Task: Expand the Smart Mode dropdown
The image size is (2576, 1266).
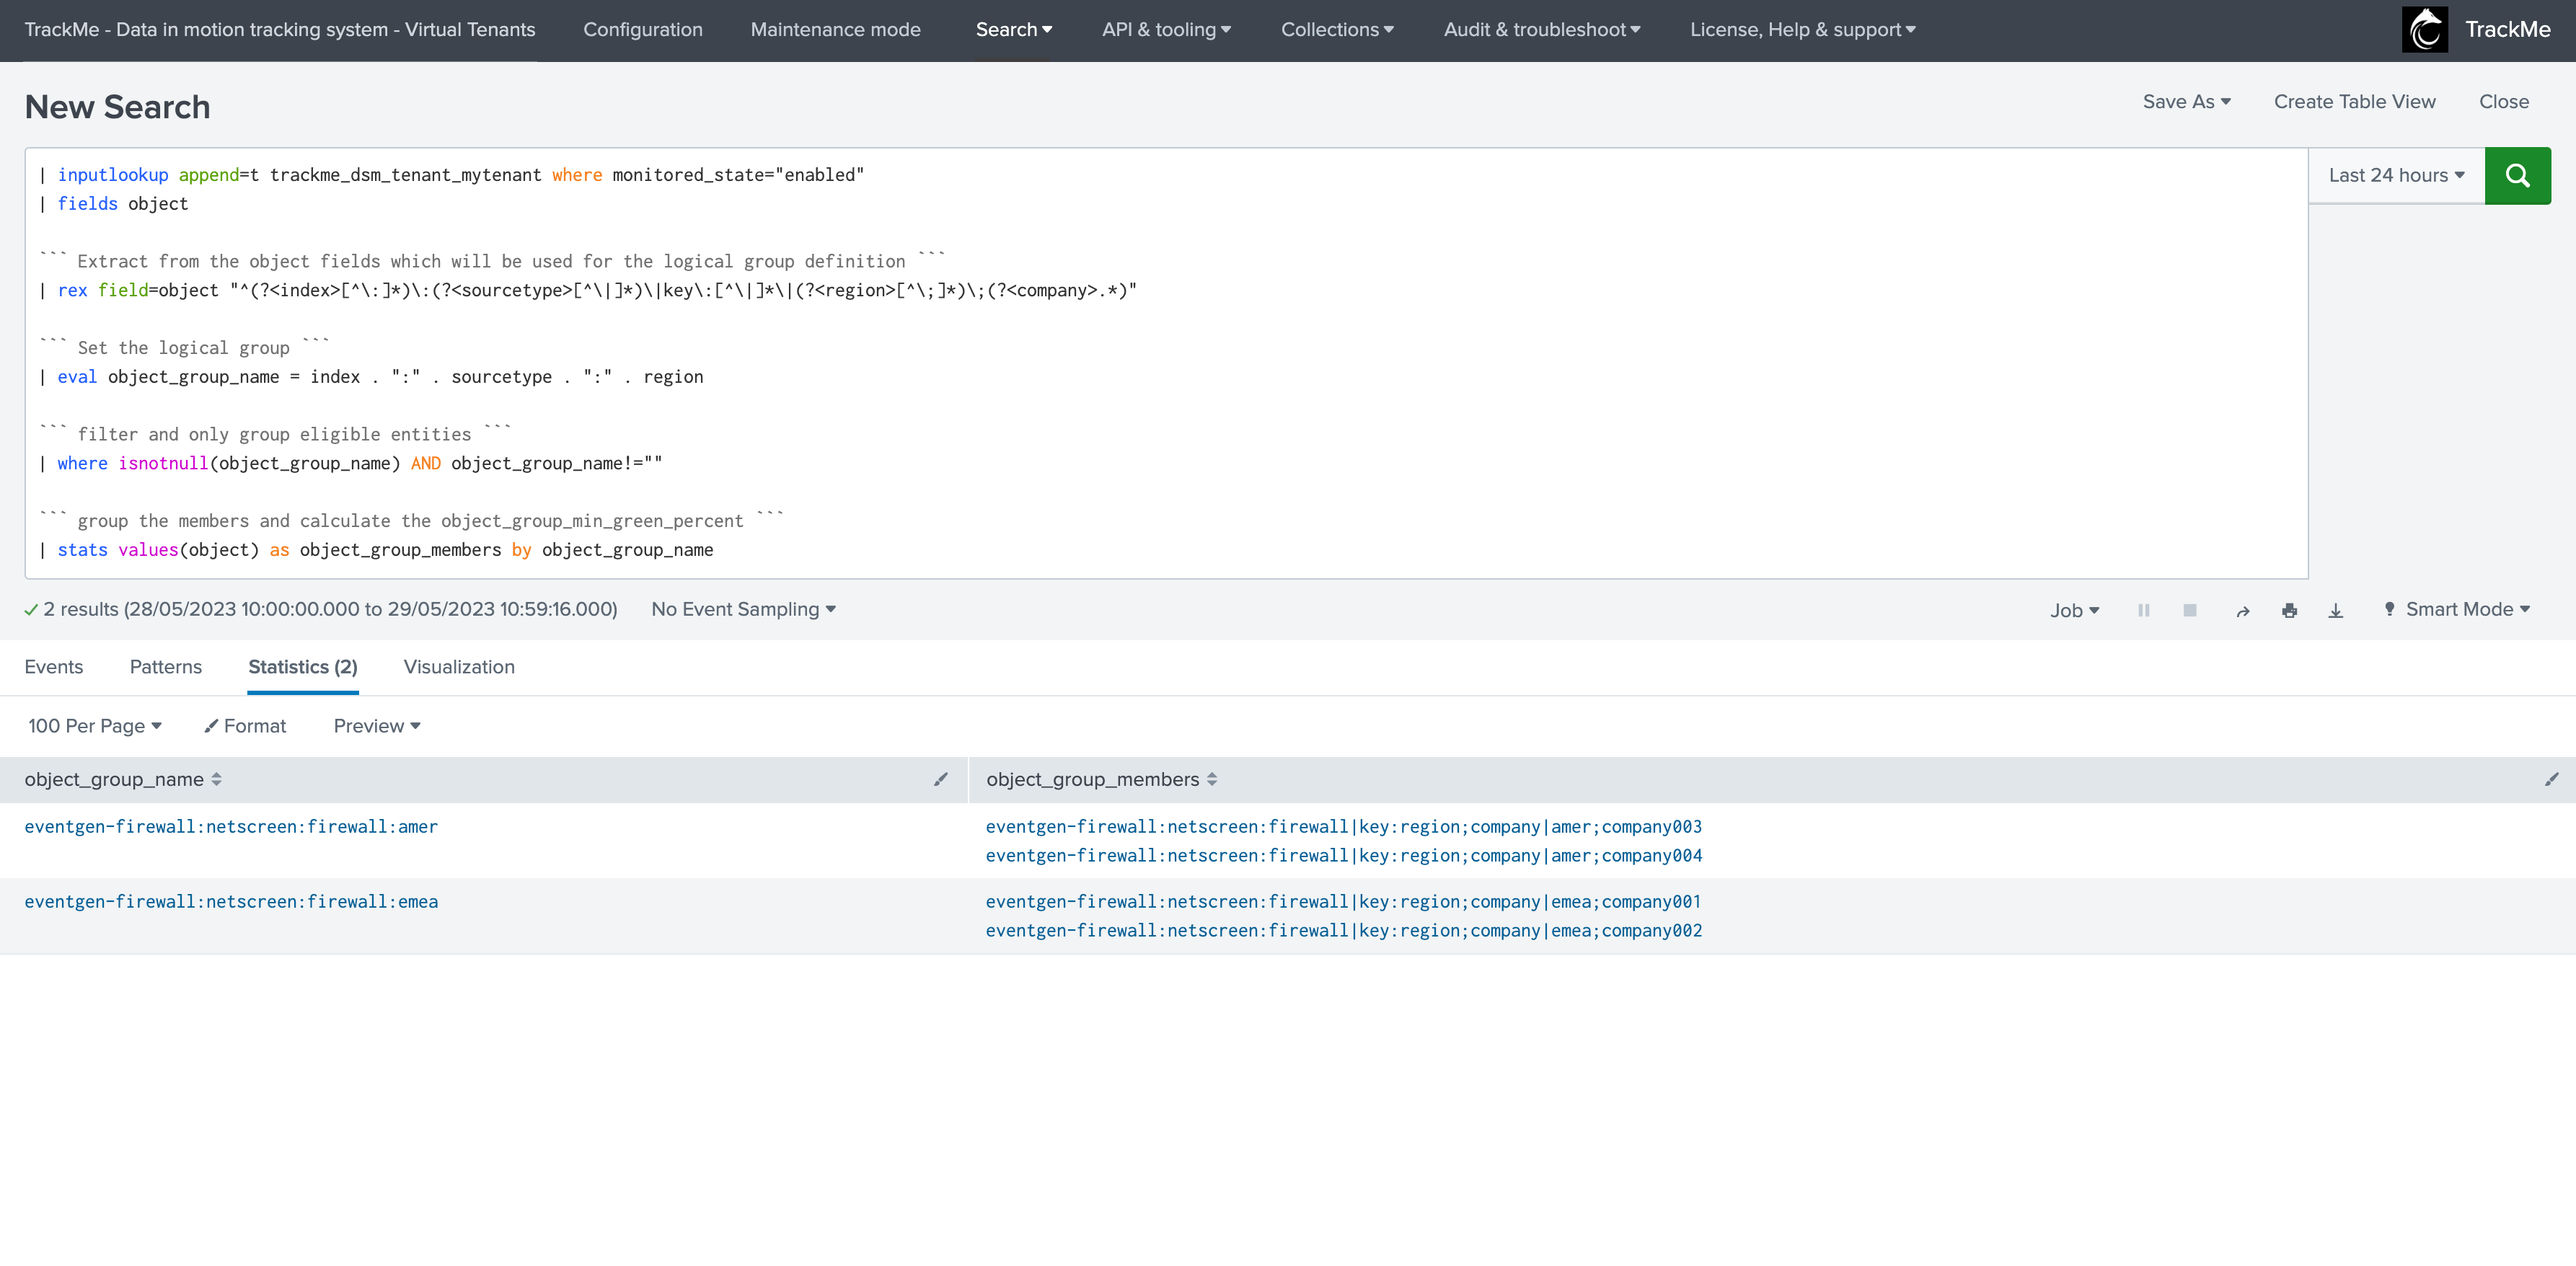Action: pos(2456,610)
